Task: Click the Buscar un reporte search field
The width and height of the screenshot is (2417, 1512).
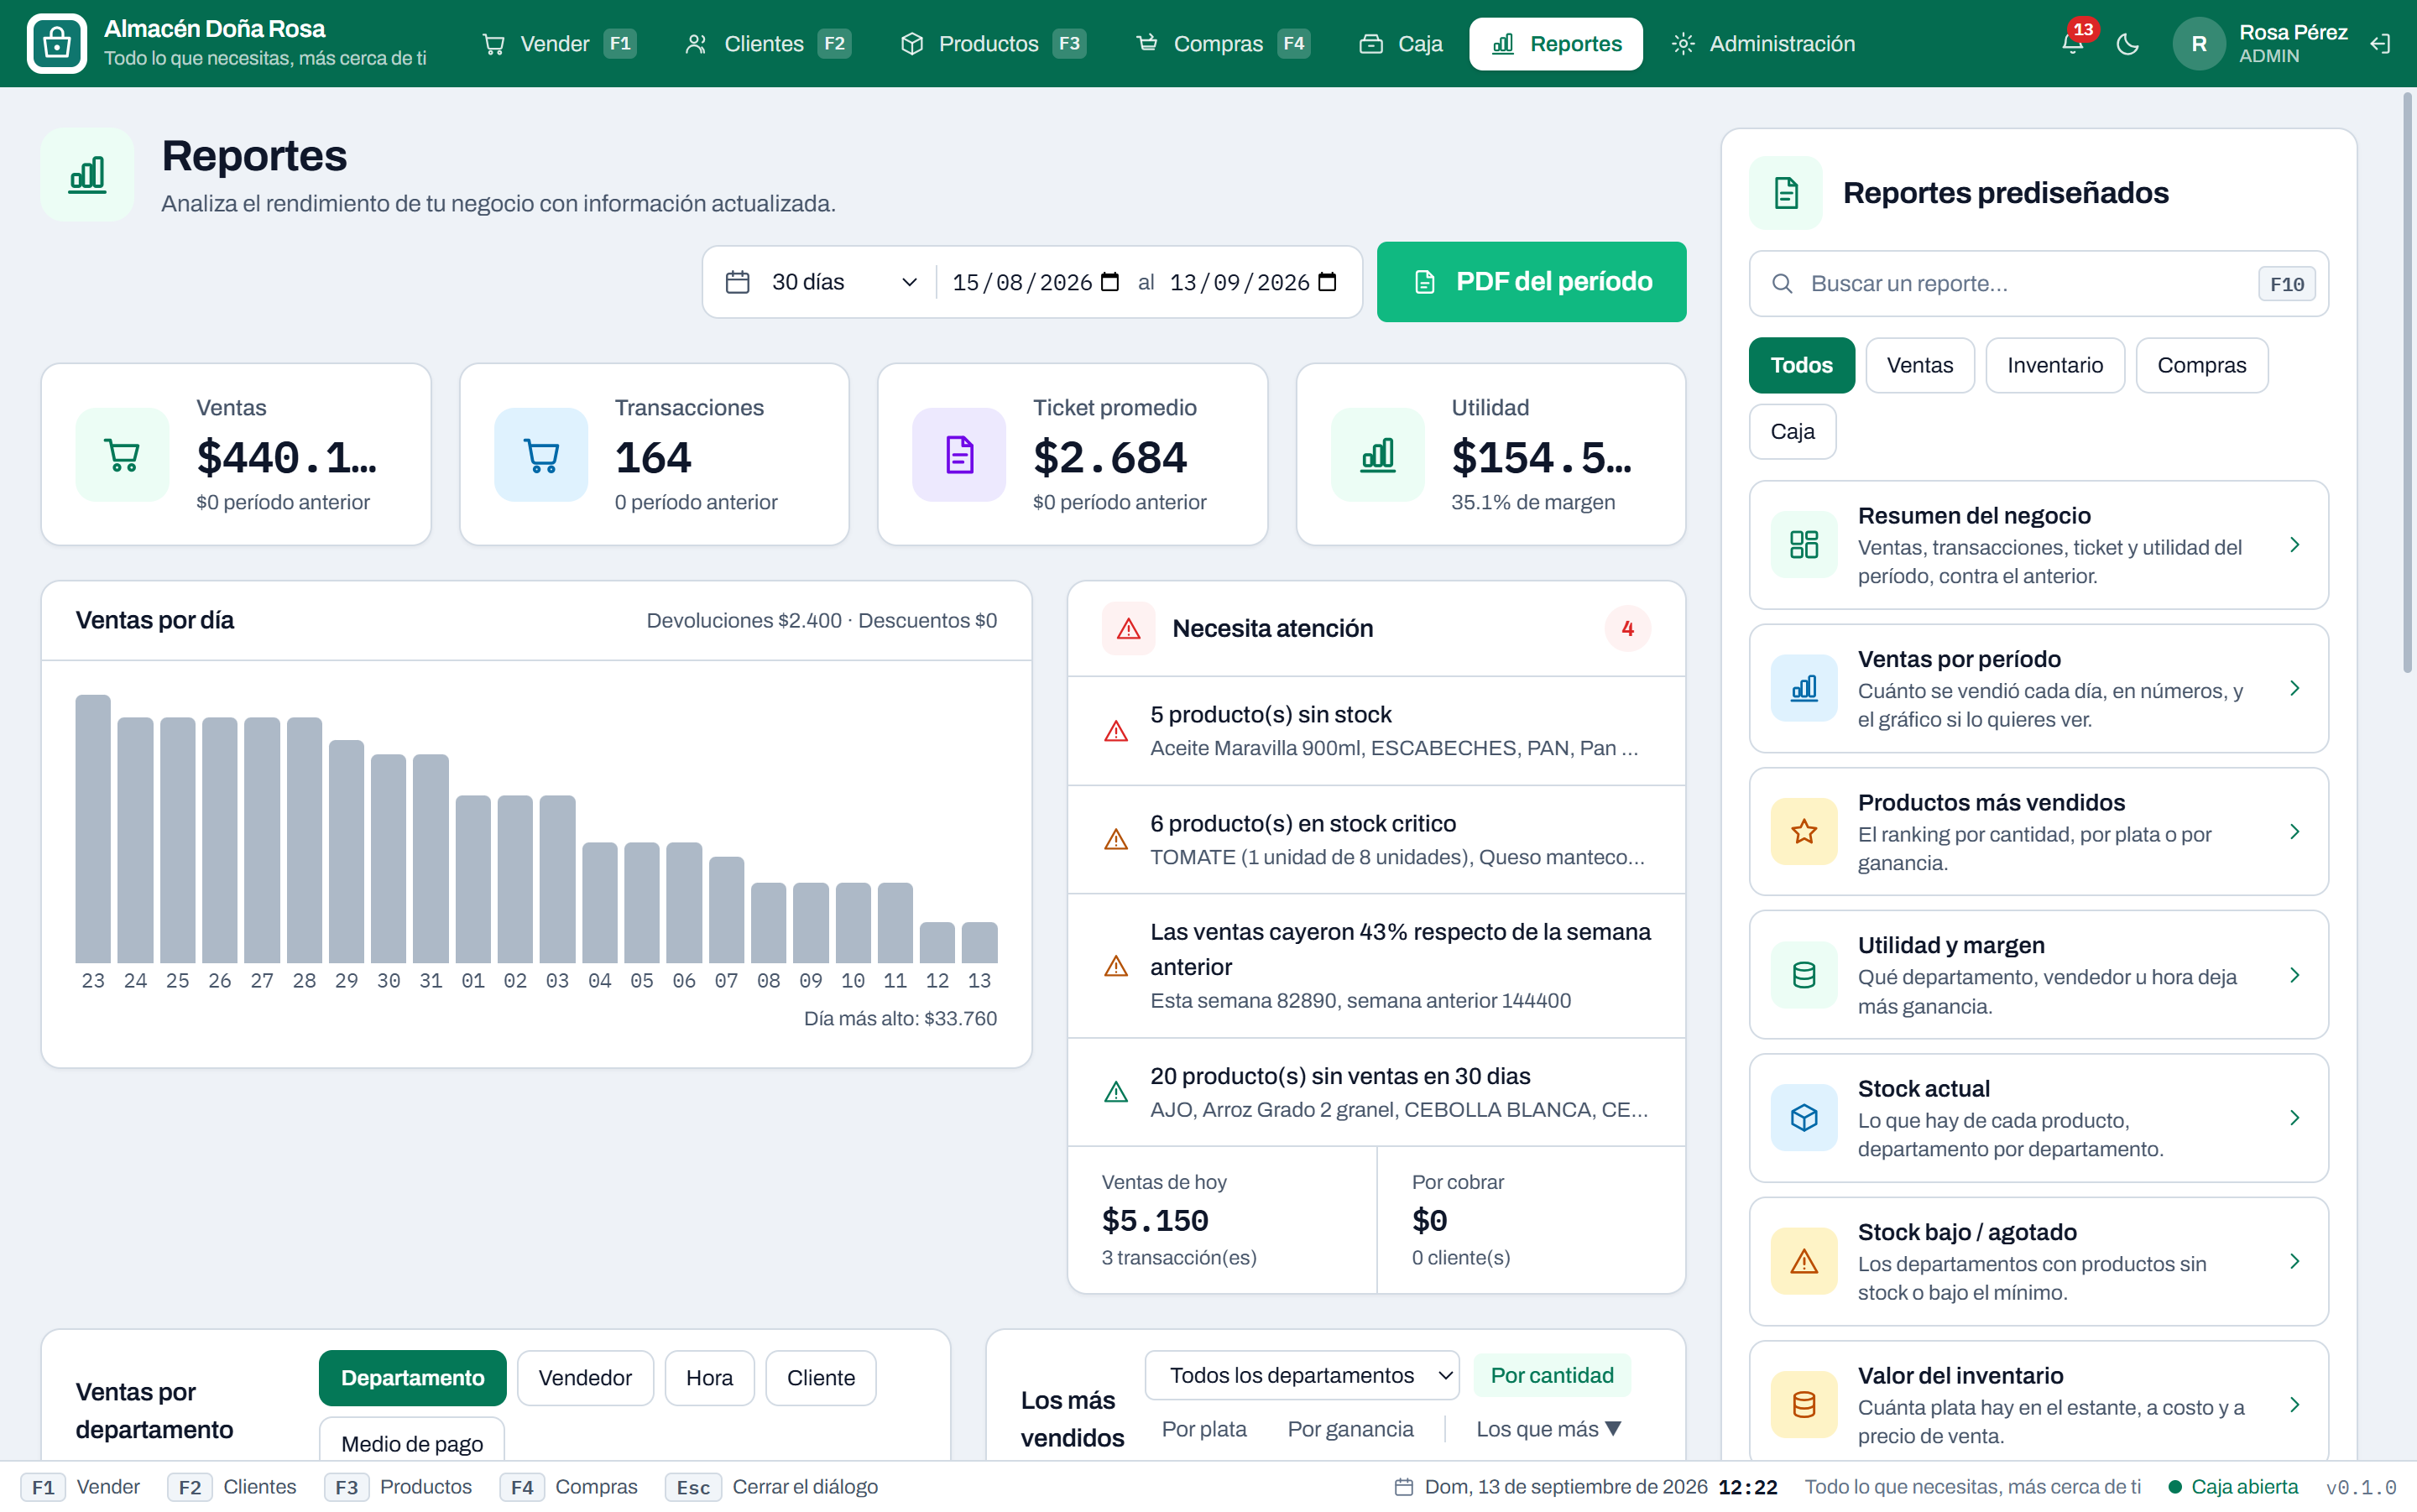Action: [x=2038, y=284]
